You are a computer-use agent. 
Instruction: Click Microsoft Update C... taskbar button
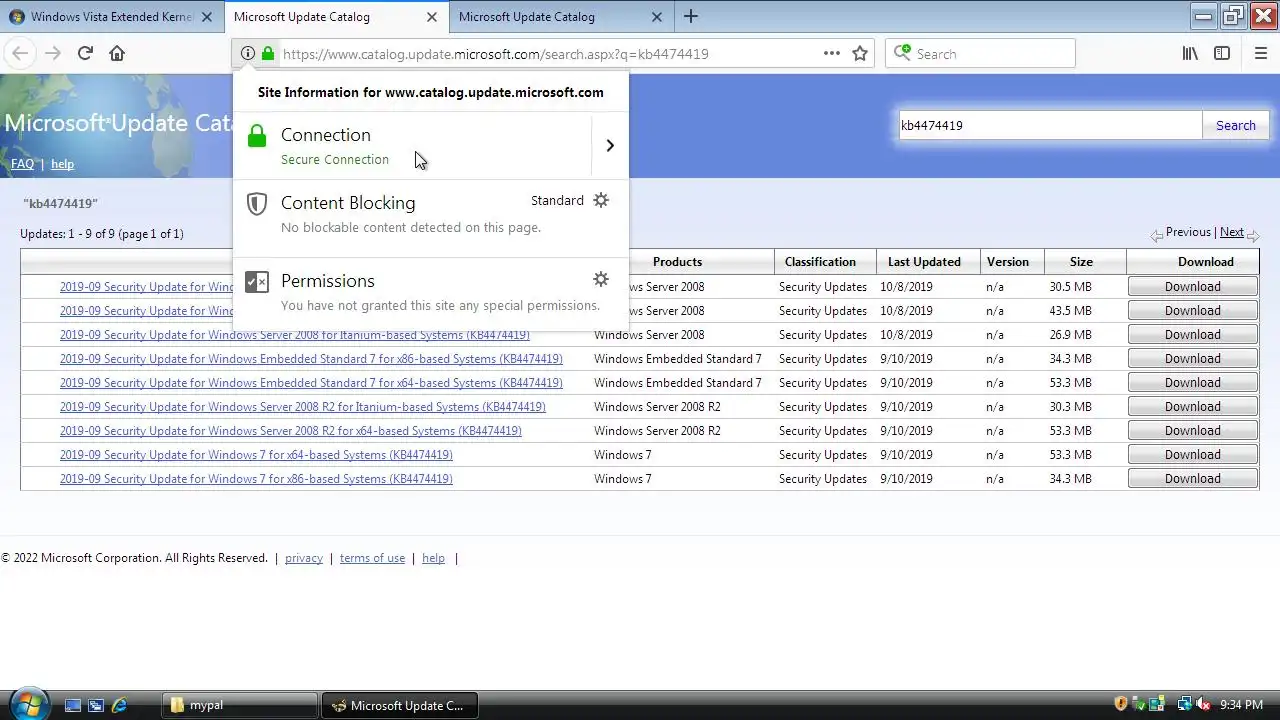[x=399, y=705]
